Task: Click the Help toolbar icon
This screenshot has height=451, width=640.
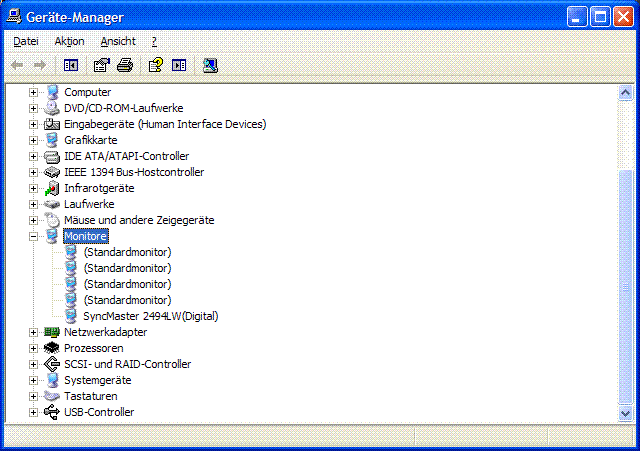Action: (x=155, y=66)
